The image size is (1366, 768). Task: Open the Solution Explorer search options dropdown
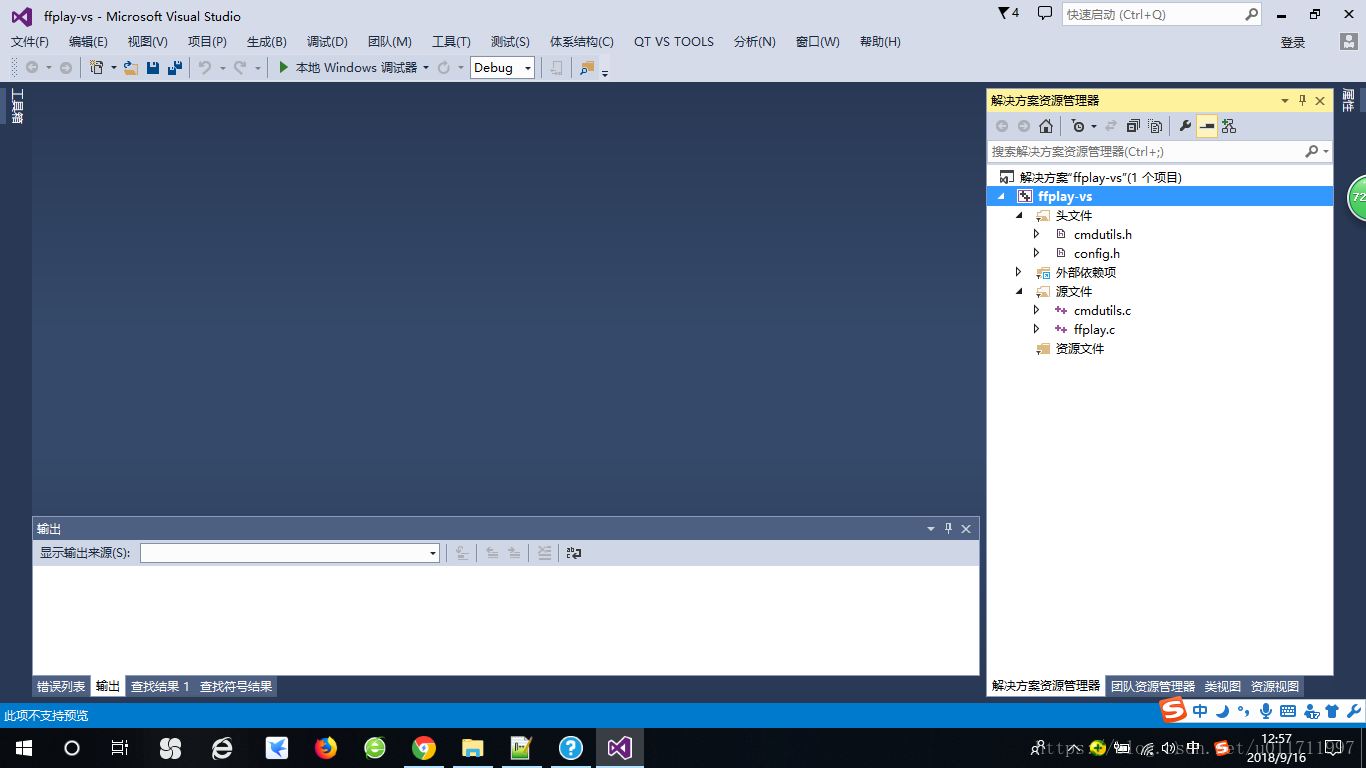[x=1326, y=152]
